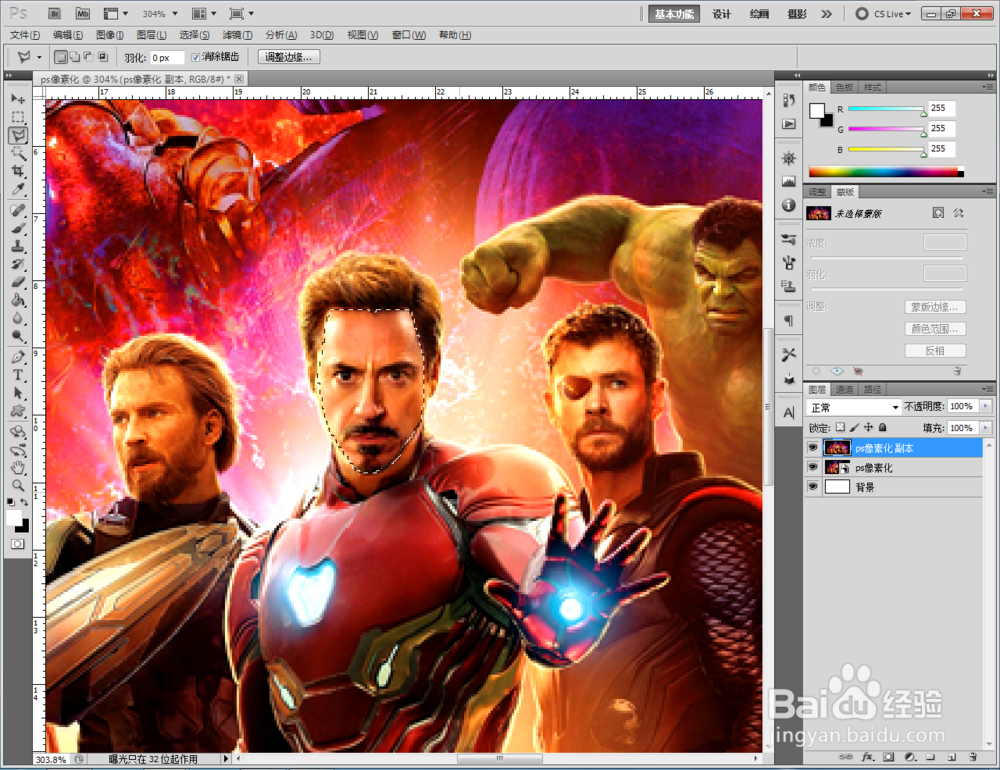This screenshot has width=1000, height=770.
Task: Toggle lock all padlock icon
Action: (883, 427)
